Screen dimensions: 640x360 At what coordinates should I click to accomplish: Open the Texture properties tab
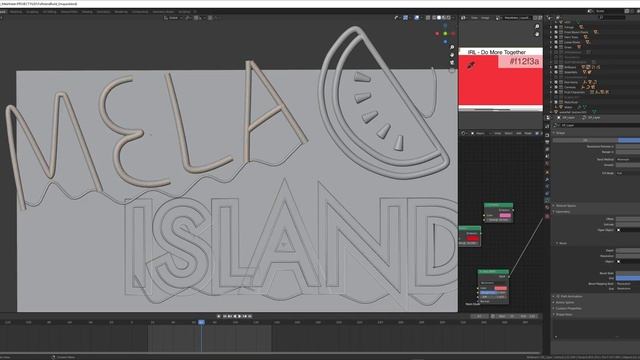pyautogui.click(x=547, y=216)
